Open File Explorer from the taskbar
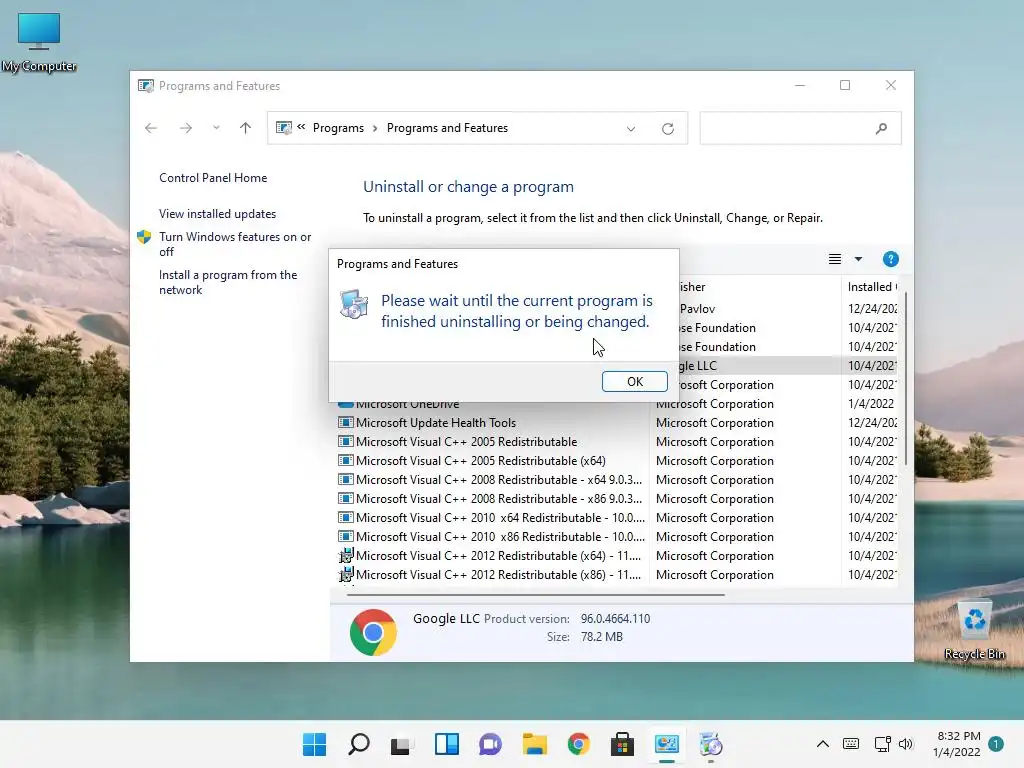Image resolution: width=1024 pixels, height=768 pixels. (x=534, y=744)
